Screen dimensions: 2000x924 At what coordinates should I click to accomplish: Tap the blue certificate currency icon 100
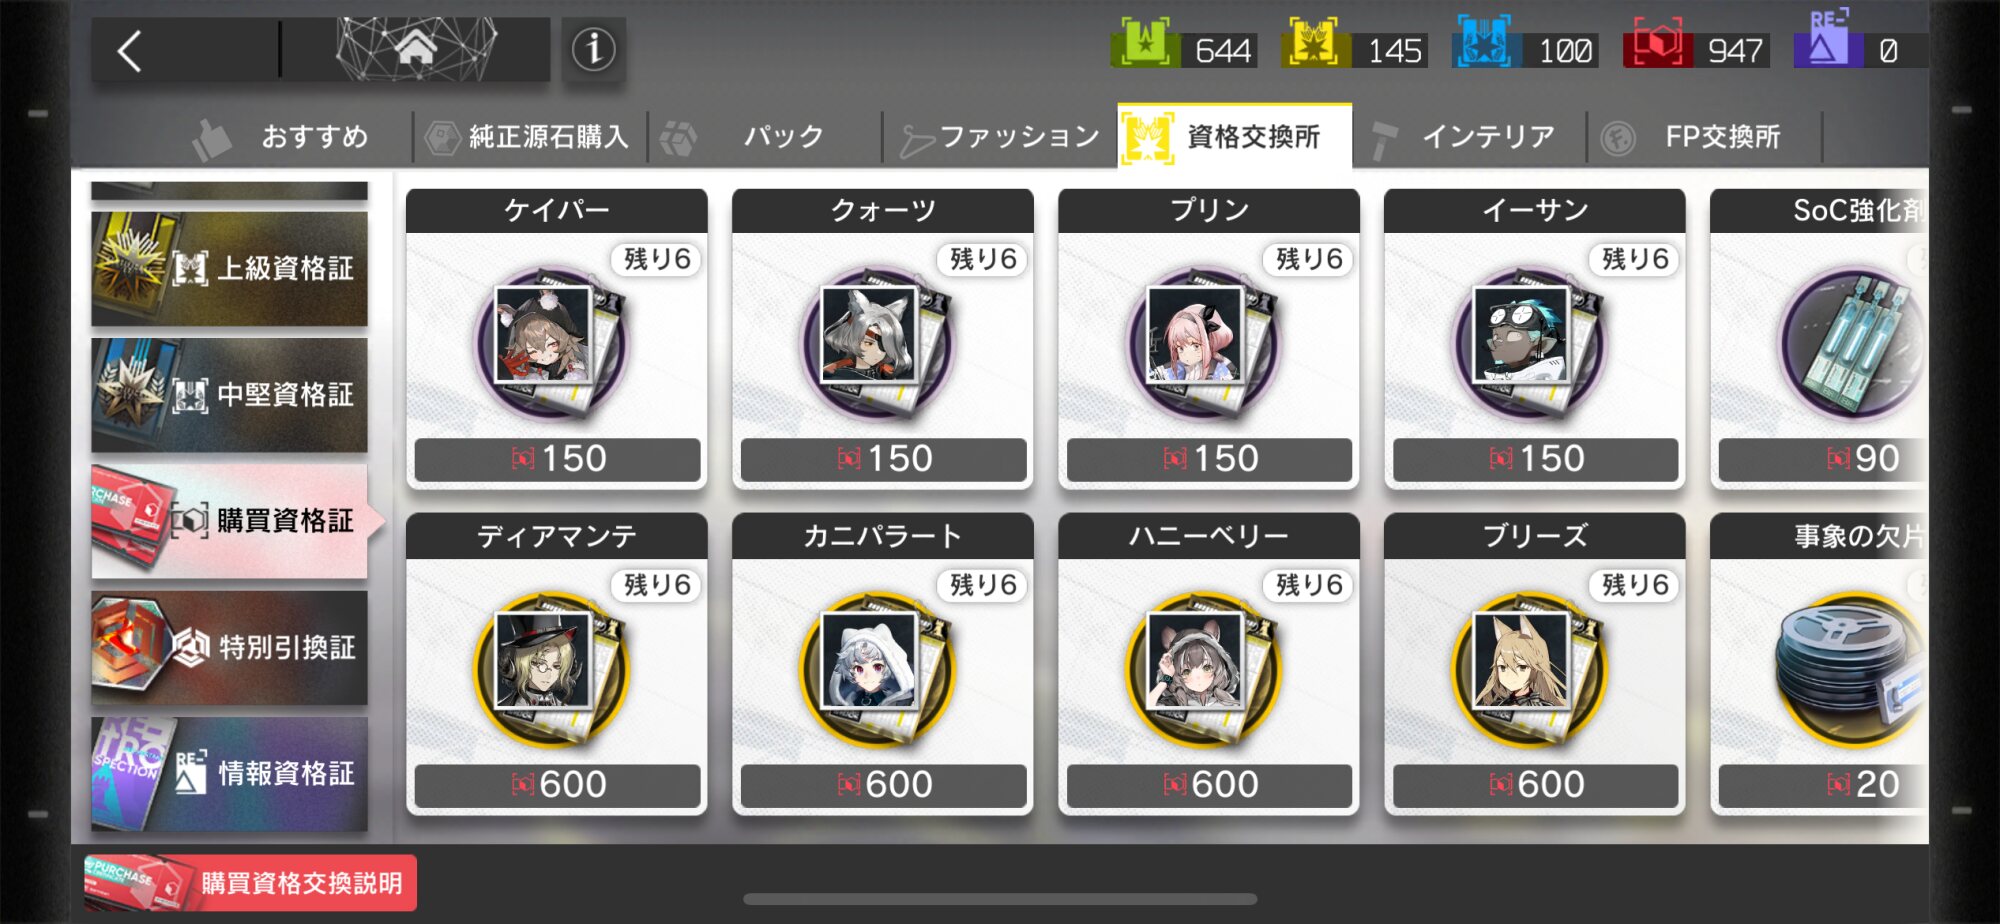(x=1485, y=45)
